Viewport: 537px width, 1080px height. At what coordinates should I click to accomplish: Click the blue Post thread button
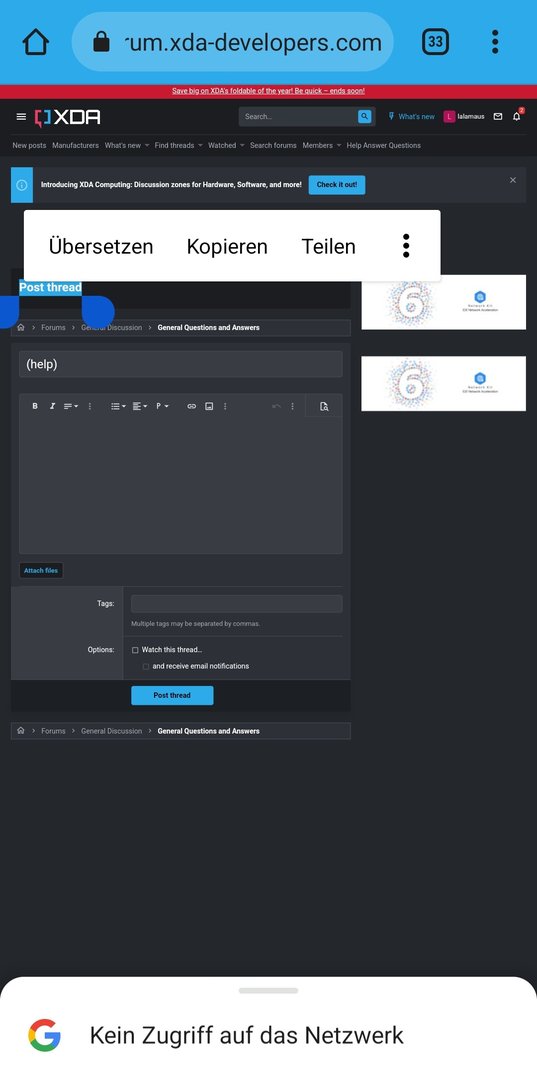tap(172, 695)
